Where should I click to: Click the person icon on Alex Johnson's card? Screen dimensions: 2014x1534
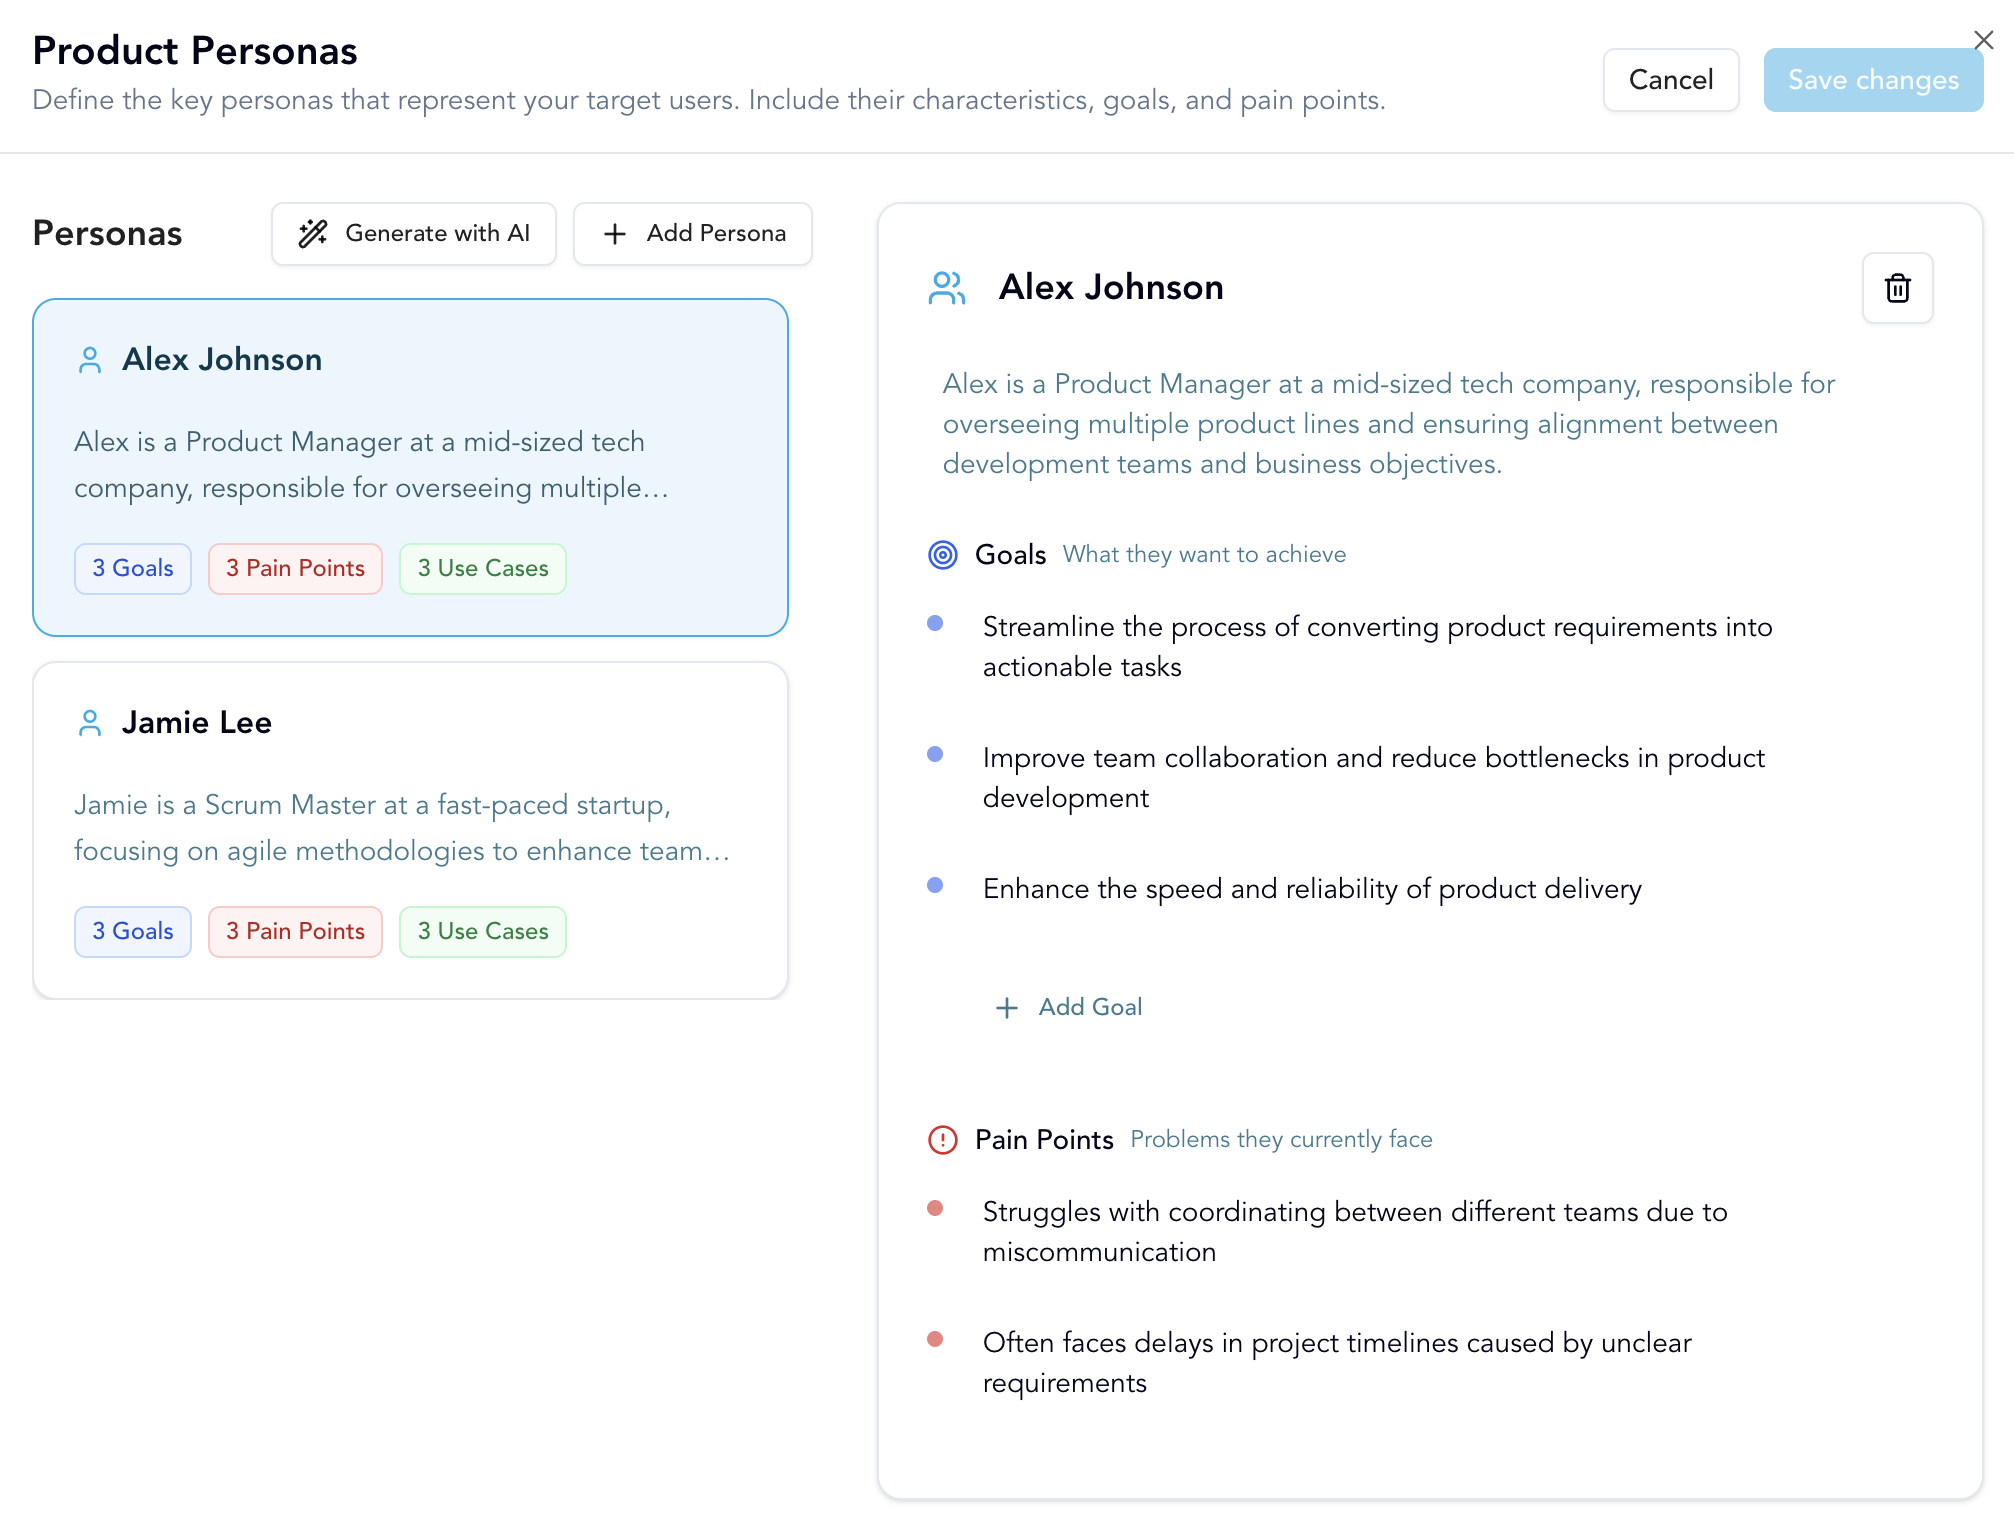(90, 358)
